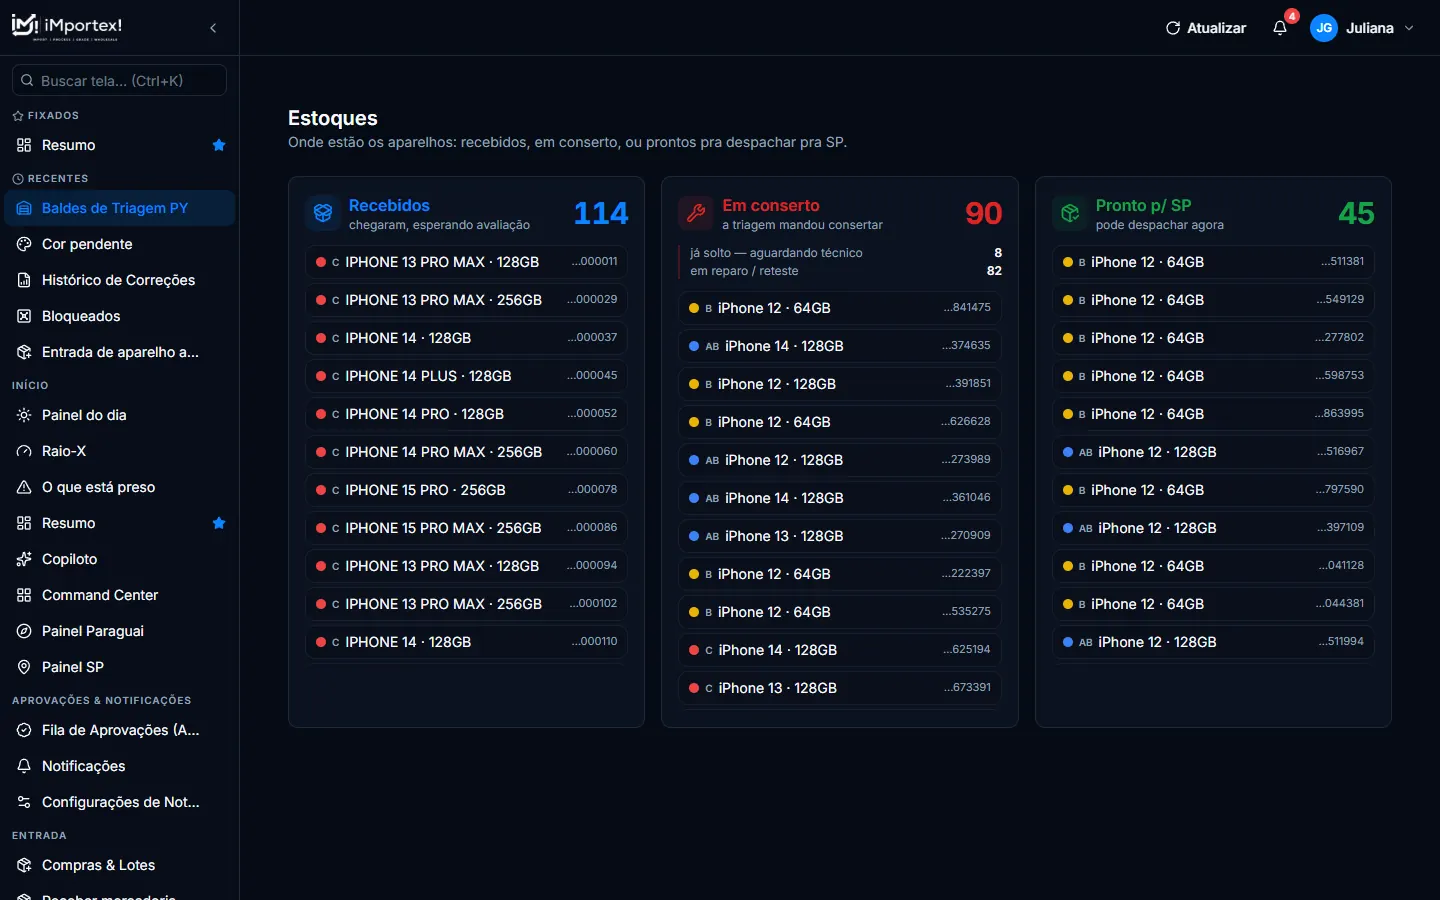This screenshot has width=1440, height=900.
Task: Click the Pronto p/ SP package icon
Action: tap(1070, 213)
